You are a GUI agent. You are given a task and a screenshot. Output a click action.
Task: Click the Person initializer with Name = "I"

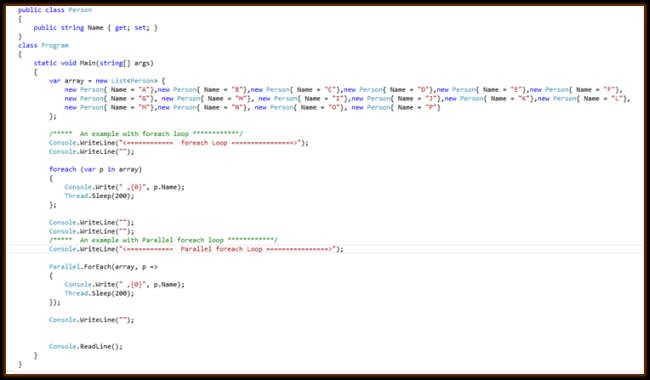pyautogui.click(x=304, y=99)
